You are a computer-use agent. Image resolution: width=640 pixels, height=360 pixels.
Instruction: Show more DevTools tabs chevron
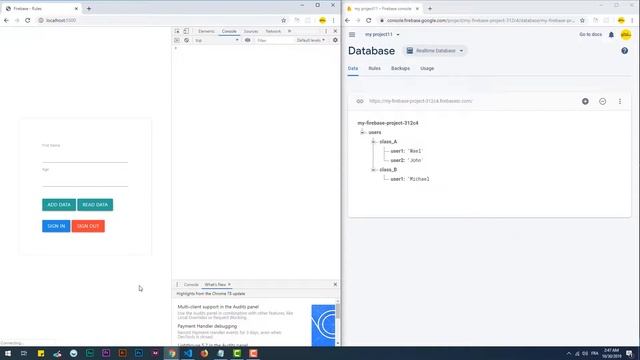pyautogui.click(x=289, y=31)
